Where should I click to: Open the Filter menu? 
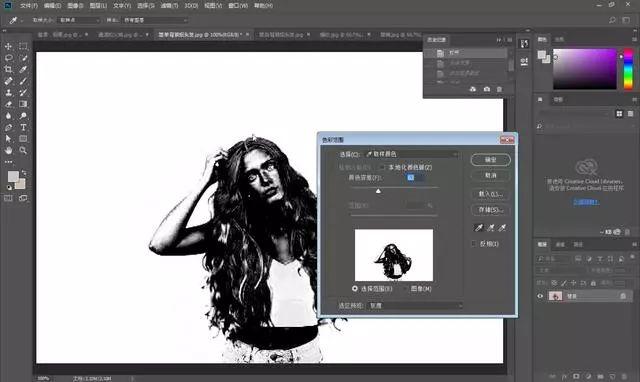click(x=169, y=6)
